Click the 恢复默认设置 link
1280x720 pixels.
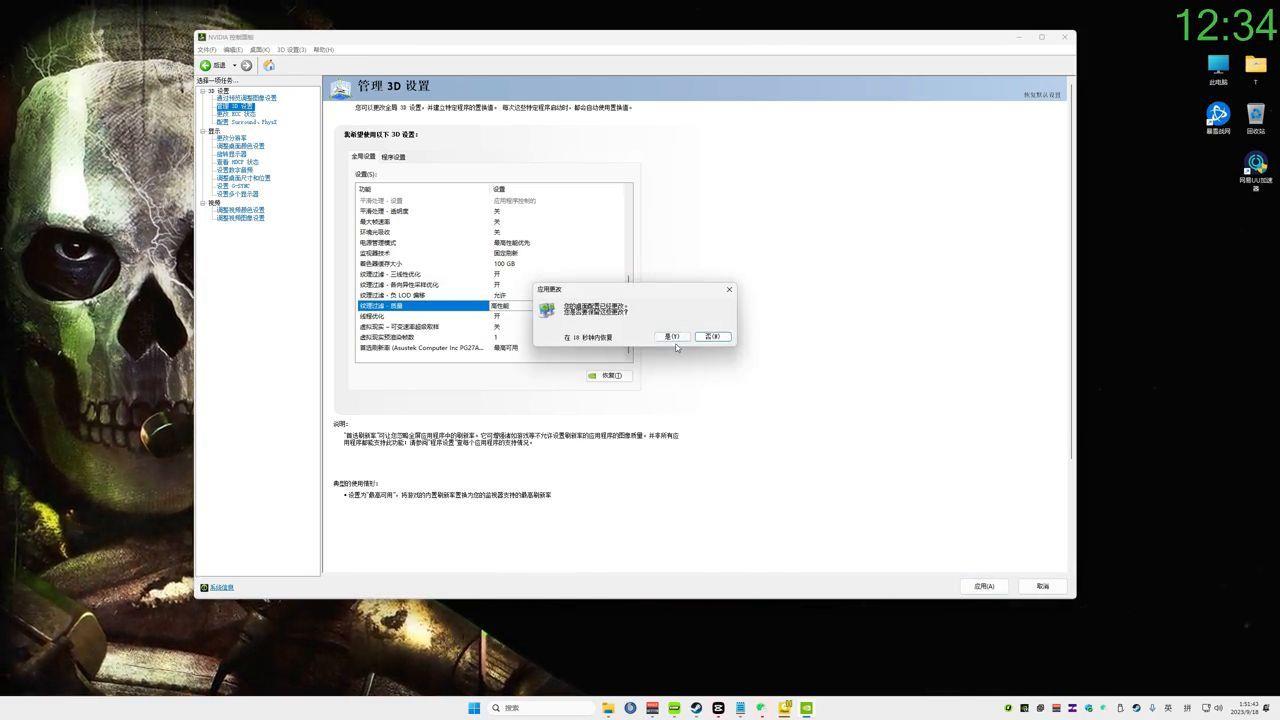click(x=1042, y=95)
